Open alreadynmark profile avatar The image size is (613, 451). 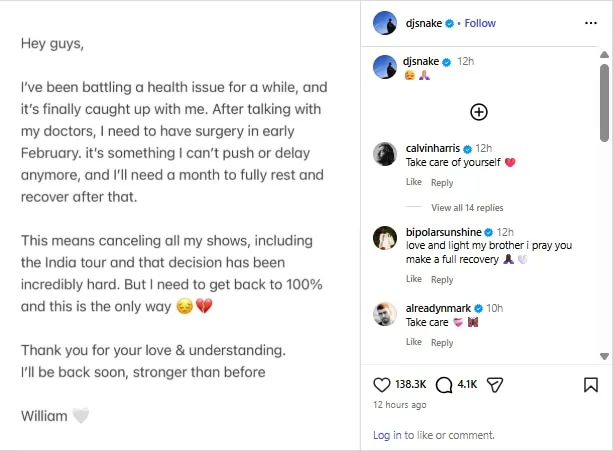[386, 313]
